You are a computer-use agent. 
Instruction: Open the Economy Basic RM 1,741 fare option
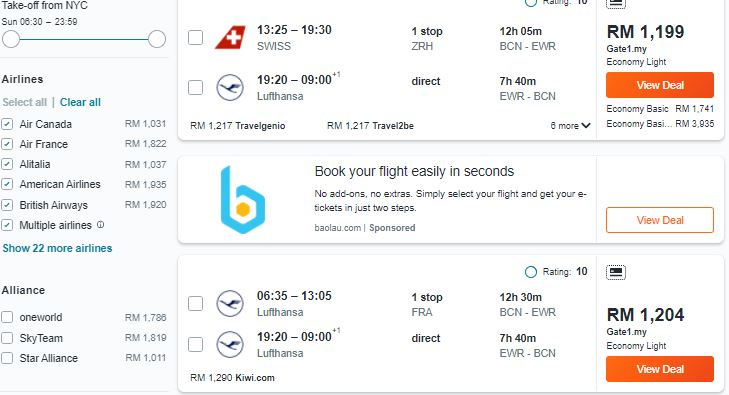point(660,109)
